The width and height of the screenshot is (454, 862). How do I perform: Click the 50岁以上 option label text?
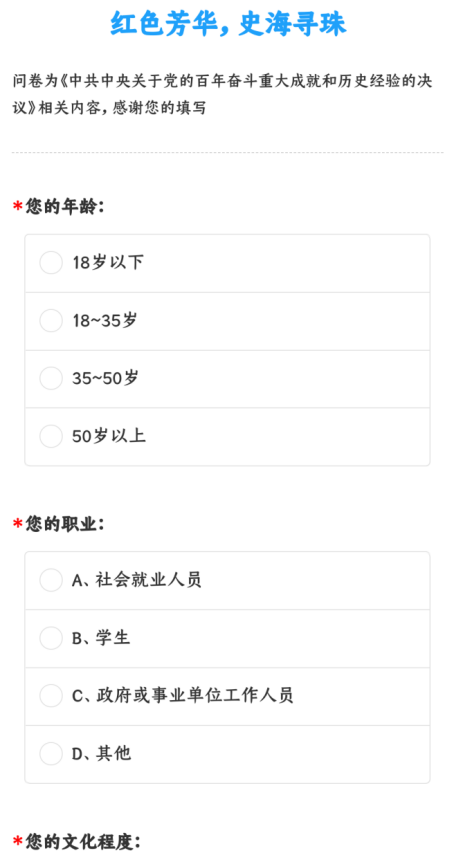tap(109, 436)
